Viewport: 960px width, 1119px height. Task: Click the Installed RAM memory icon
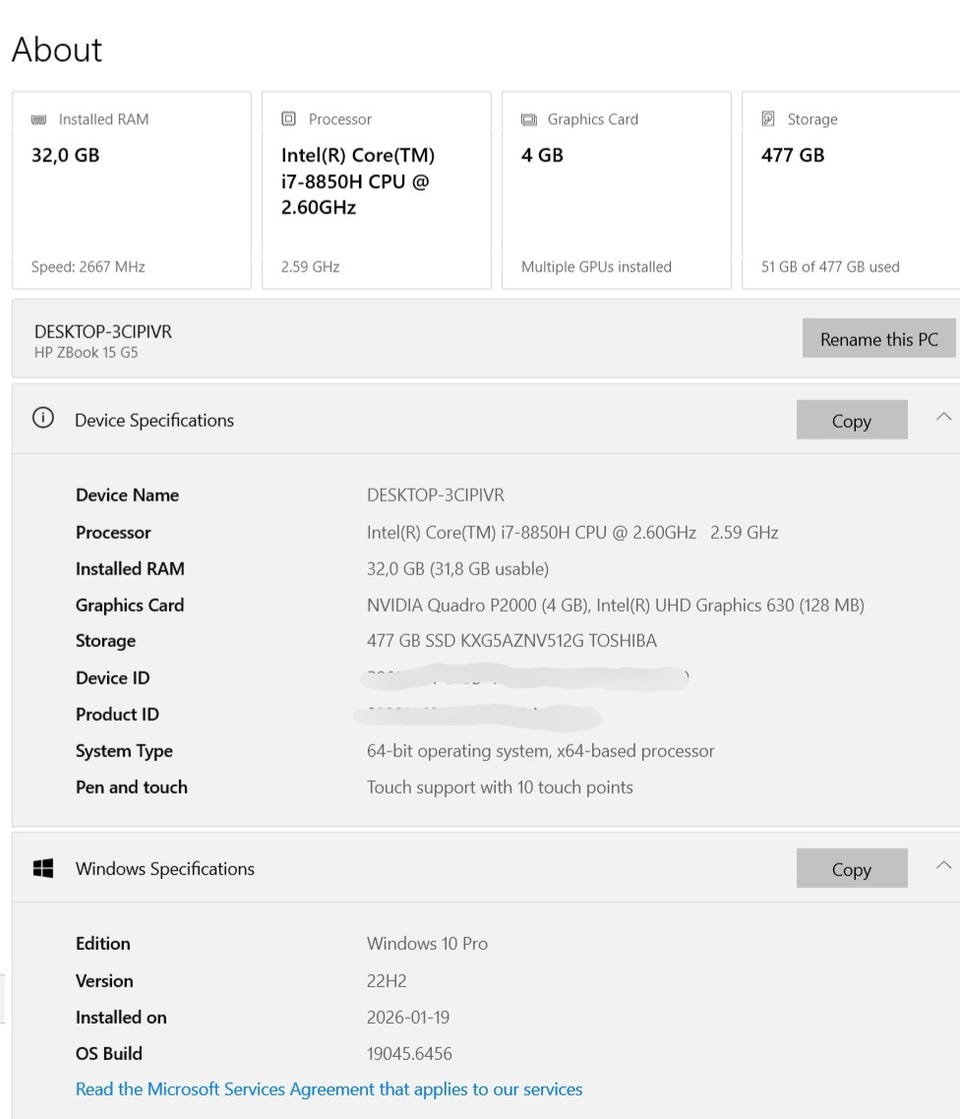tap(39, 119)
